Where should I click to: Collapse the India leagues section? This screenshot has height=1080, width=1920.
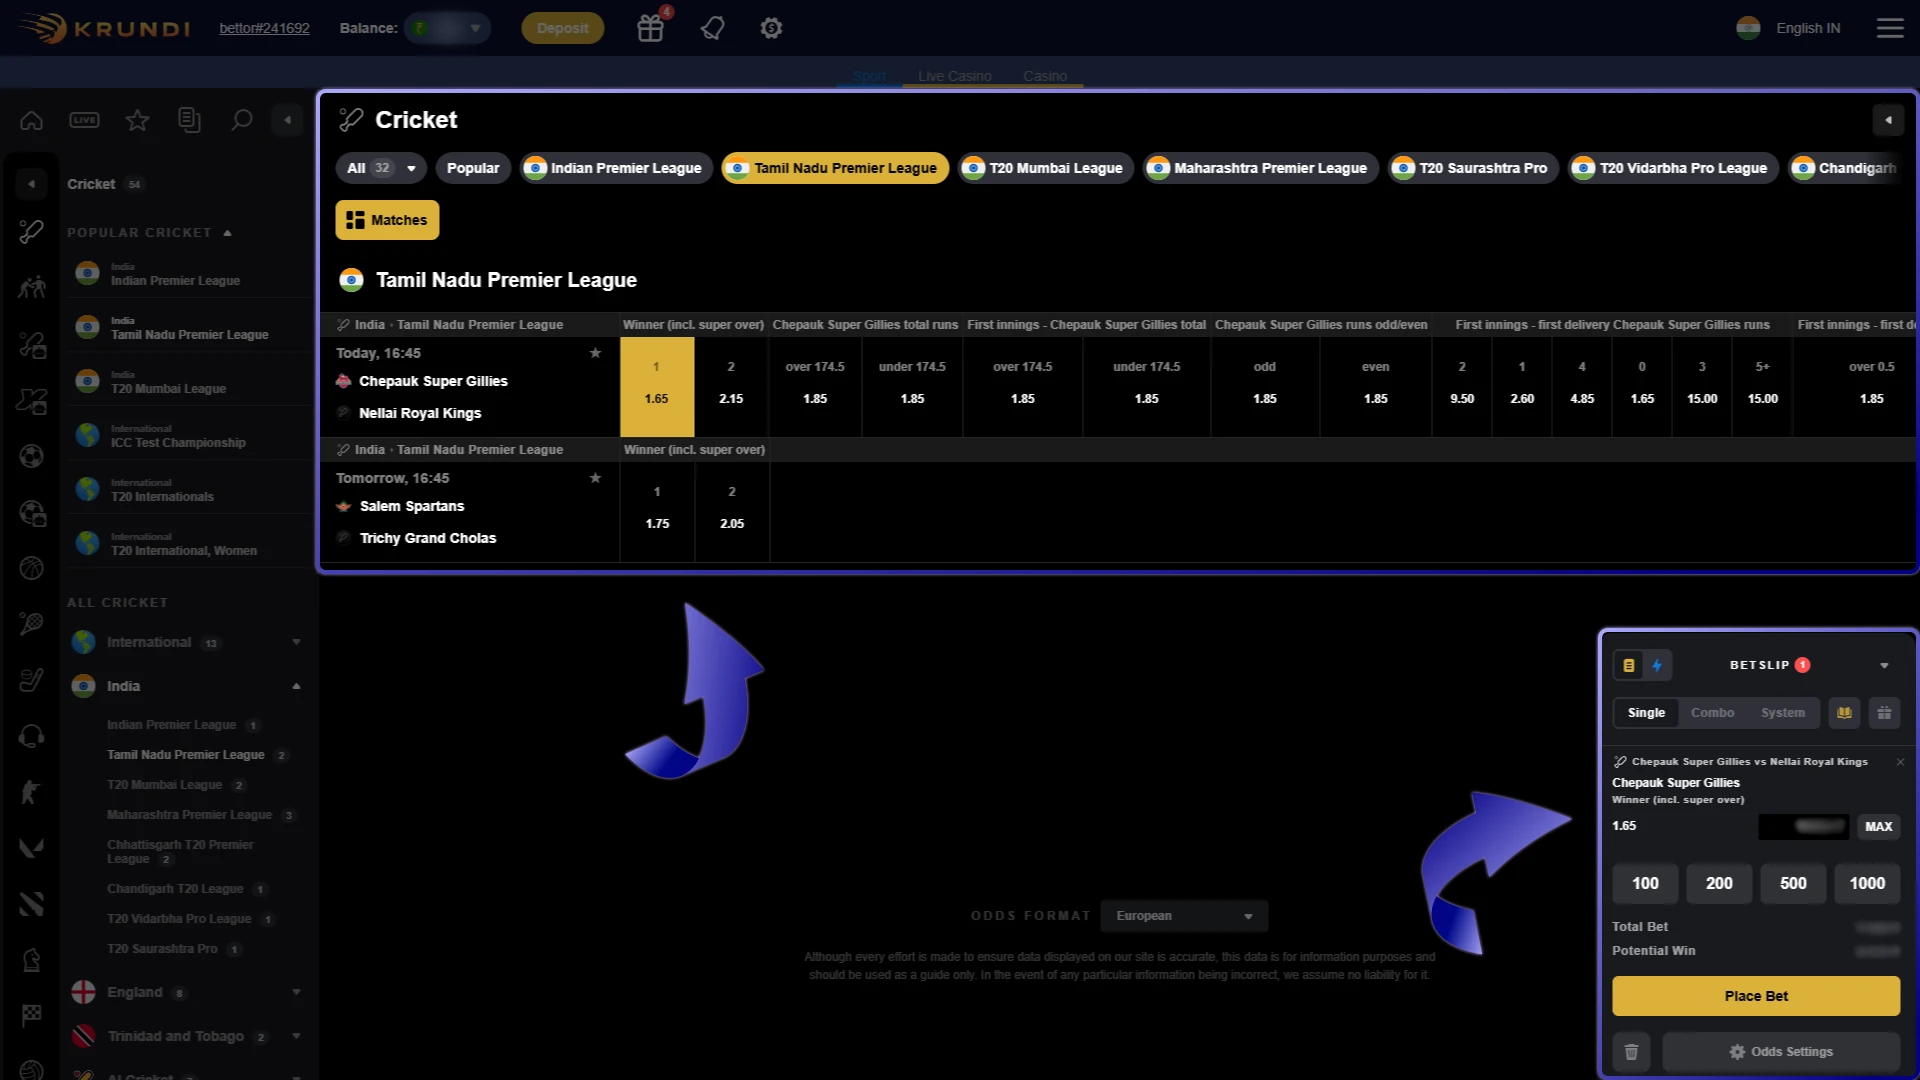pyautogui.click(x=296, y=686)
